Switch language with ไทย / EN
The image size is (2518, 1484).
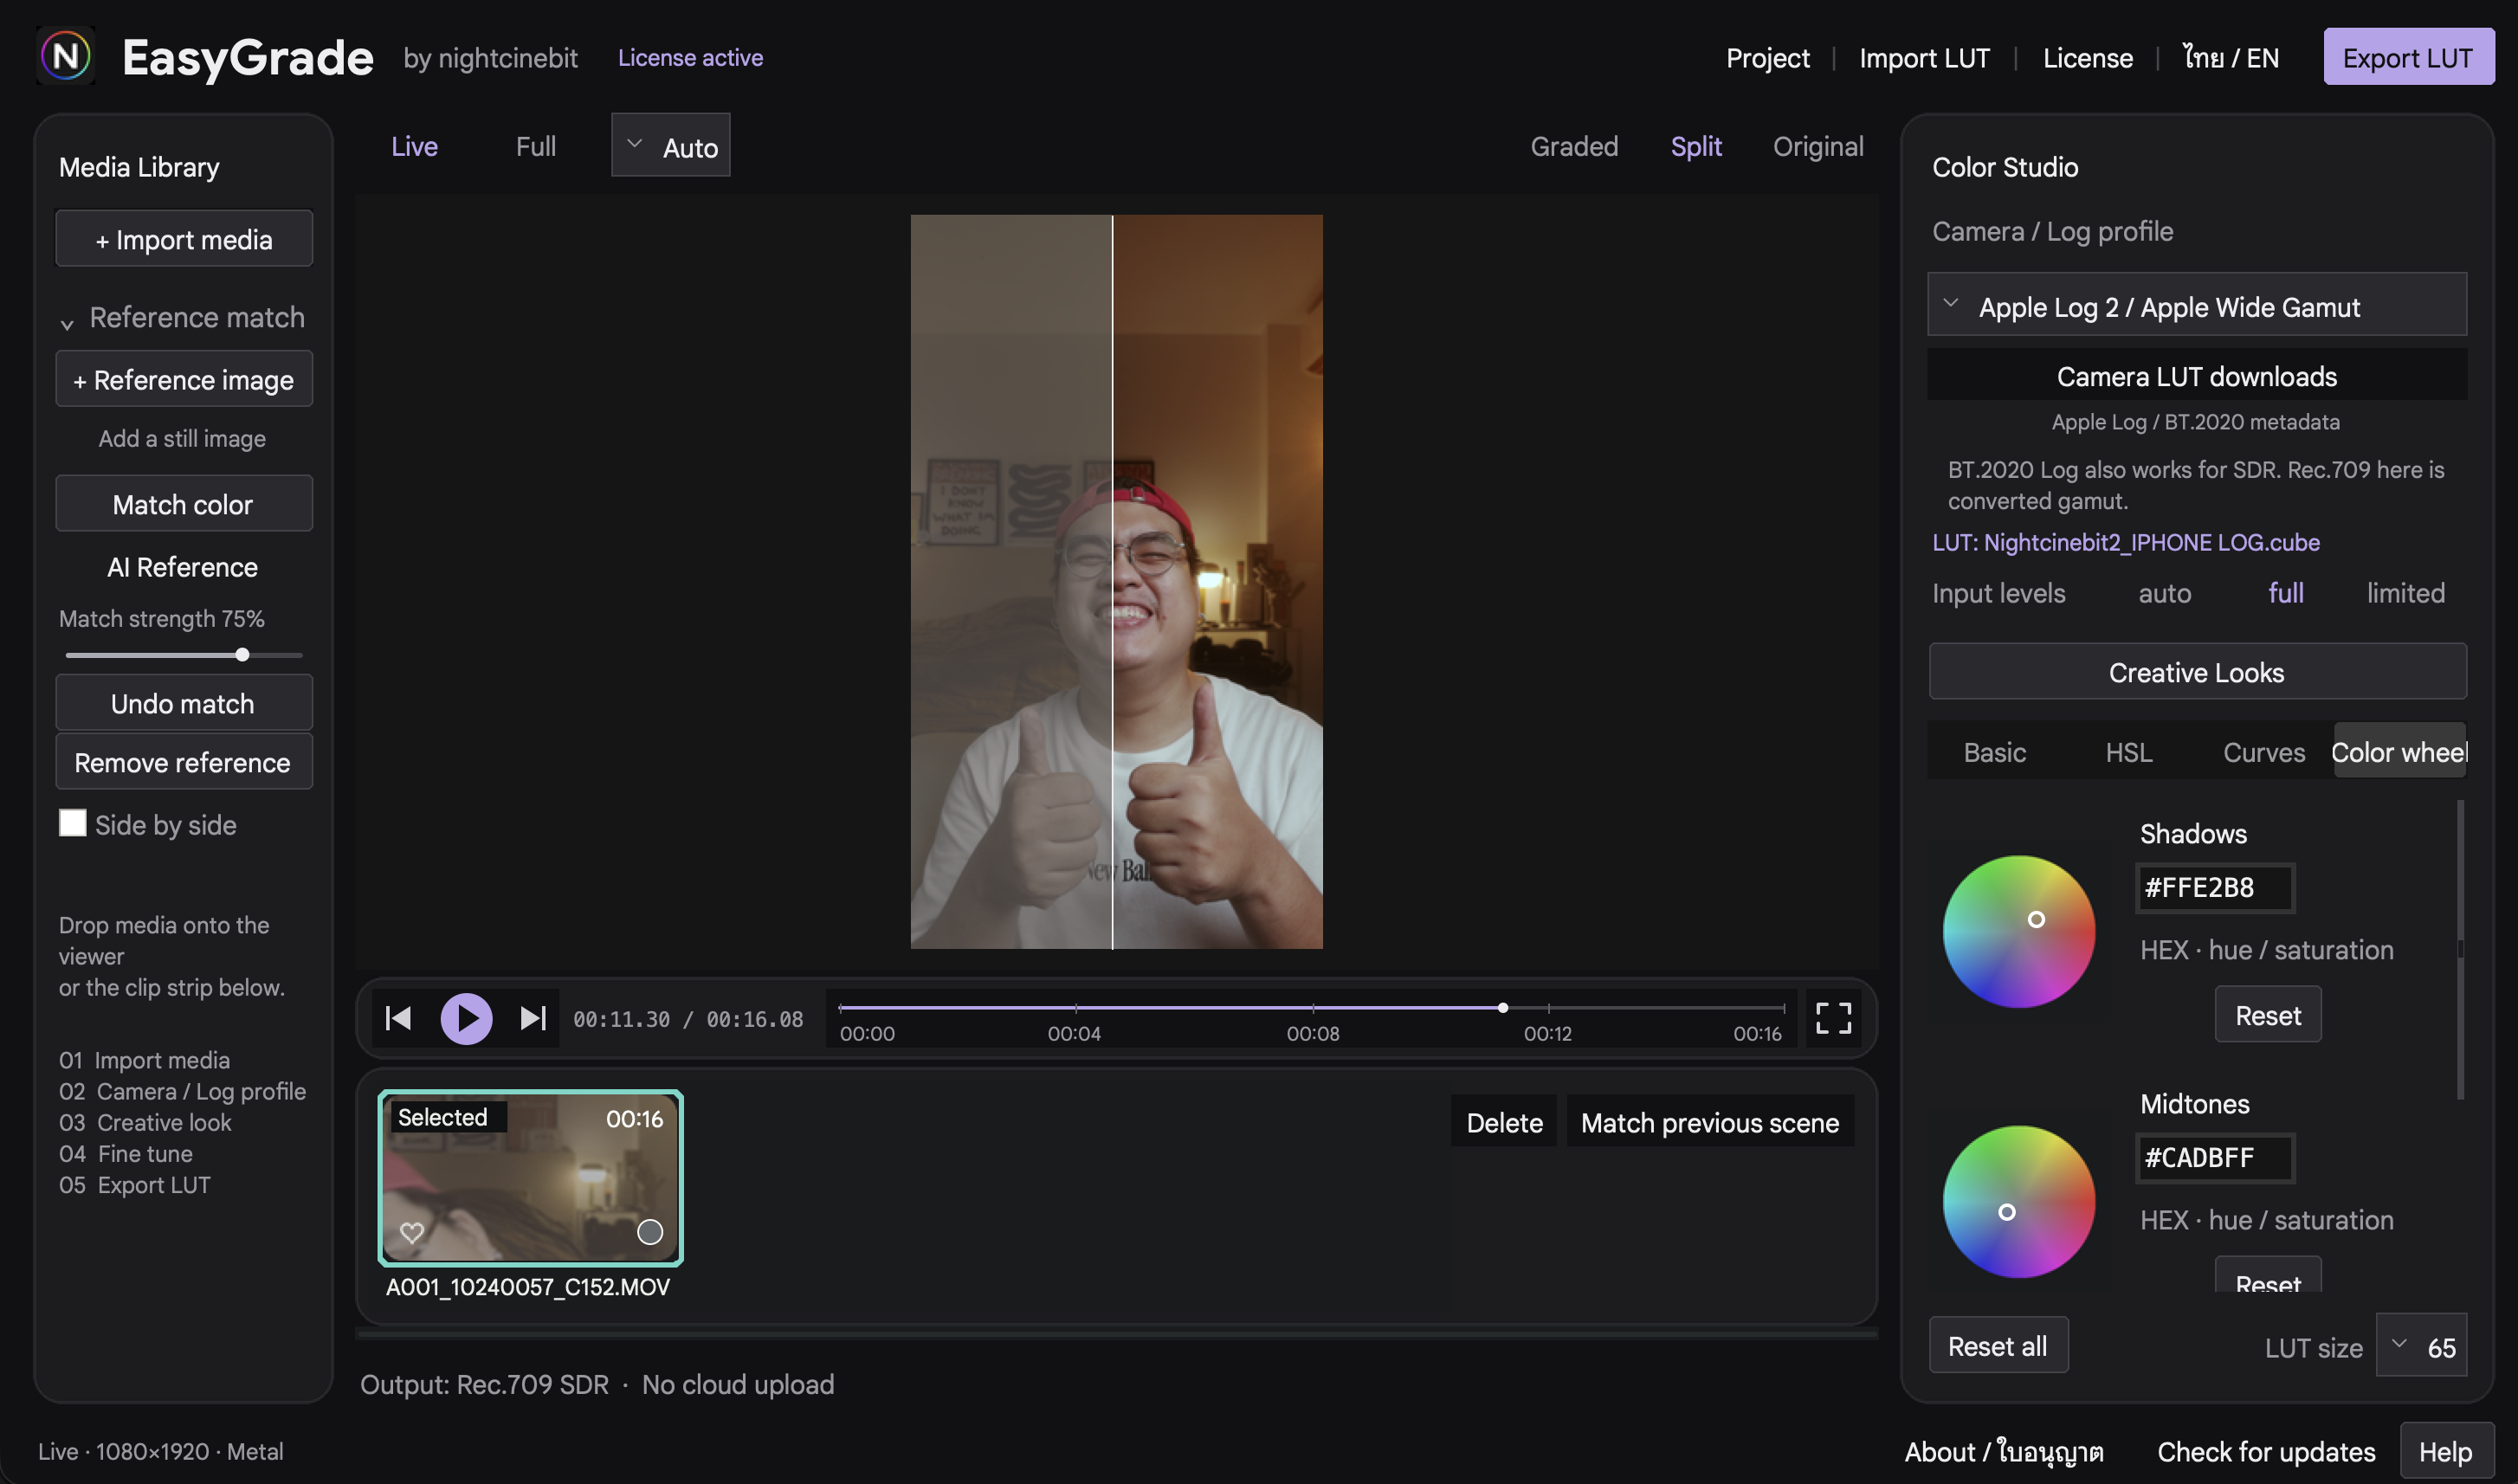click(2230, 57)
